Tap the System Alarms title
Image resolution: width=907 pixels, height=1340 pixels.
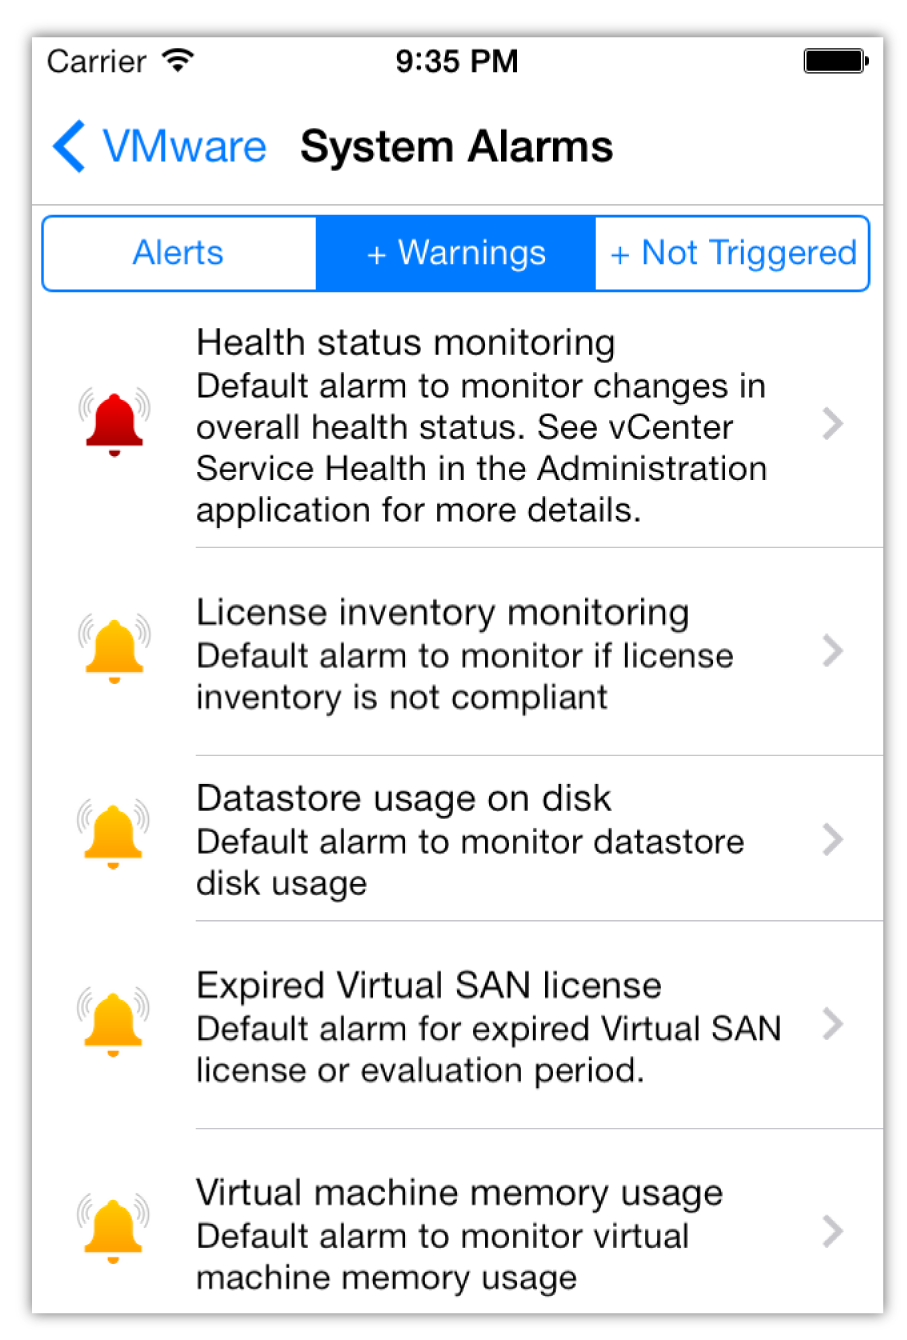pyautogui.click(x=456, y=147)
